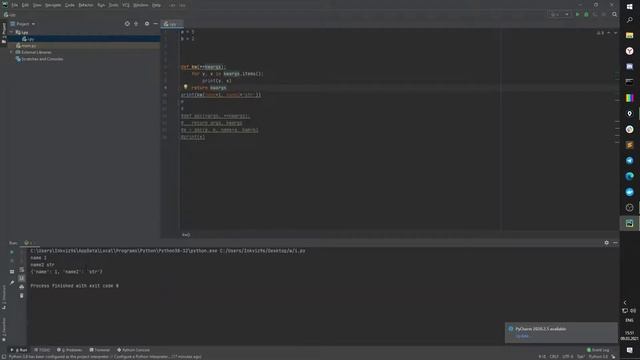Click the 'return kwargs' code line

[209, 88]
